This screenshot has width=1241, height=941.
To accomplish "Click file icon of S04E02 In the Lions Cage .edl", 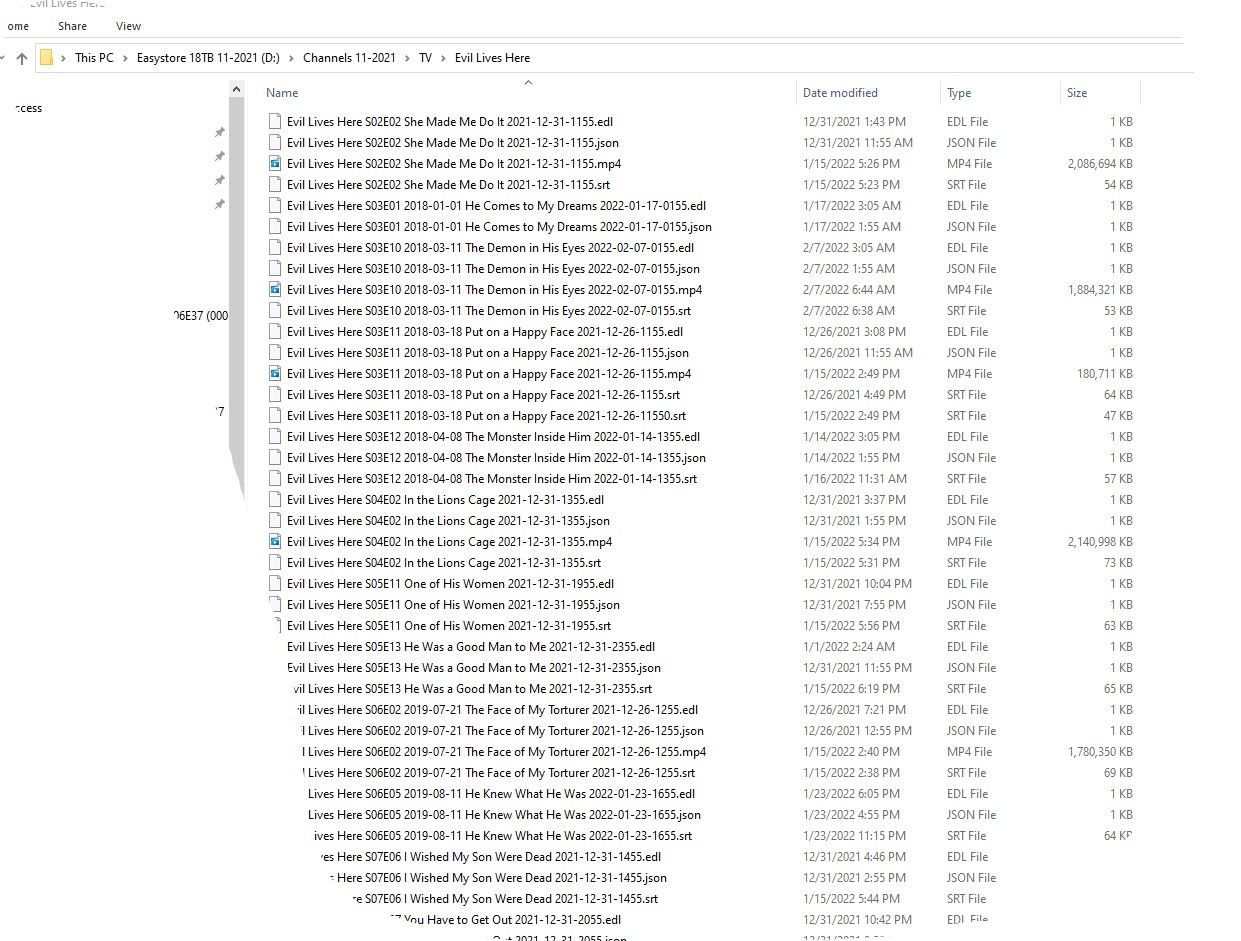I will point(275,499).
